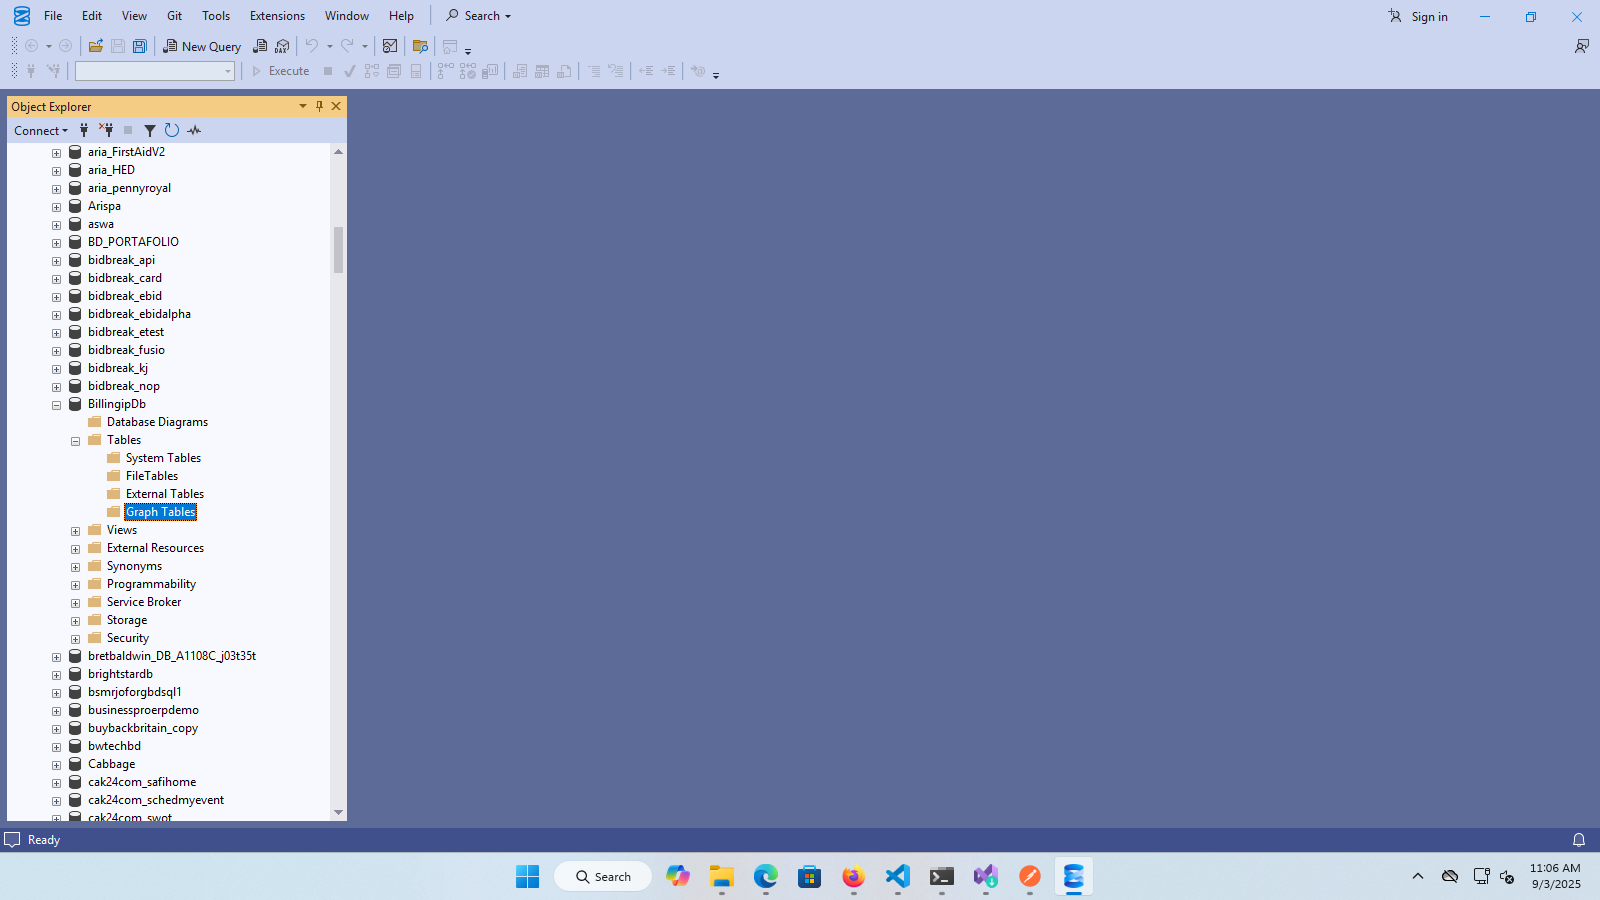This screenshot has width=1600, height=900.
Task: Open the available databases combo box
Action: point(155,71)
